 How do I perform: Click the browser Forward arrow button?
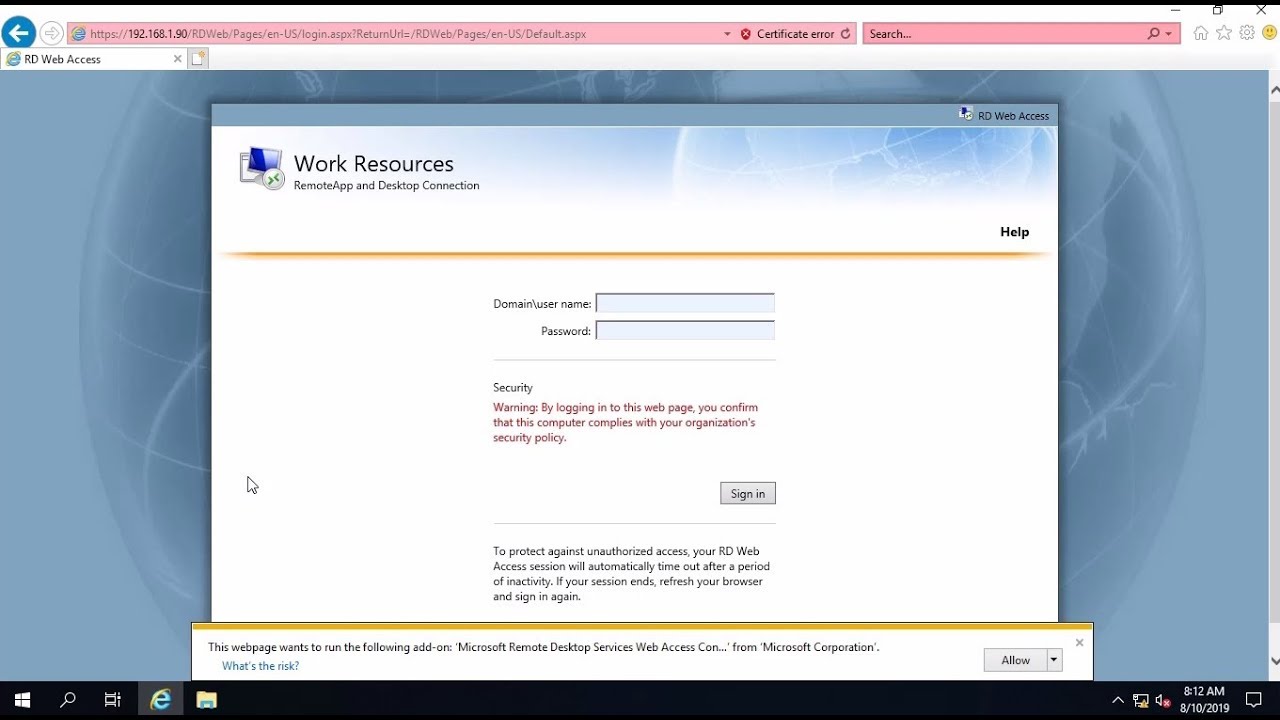click(51, 33)
